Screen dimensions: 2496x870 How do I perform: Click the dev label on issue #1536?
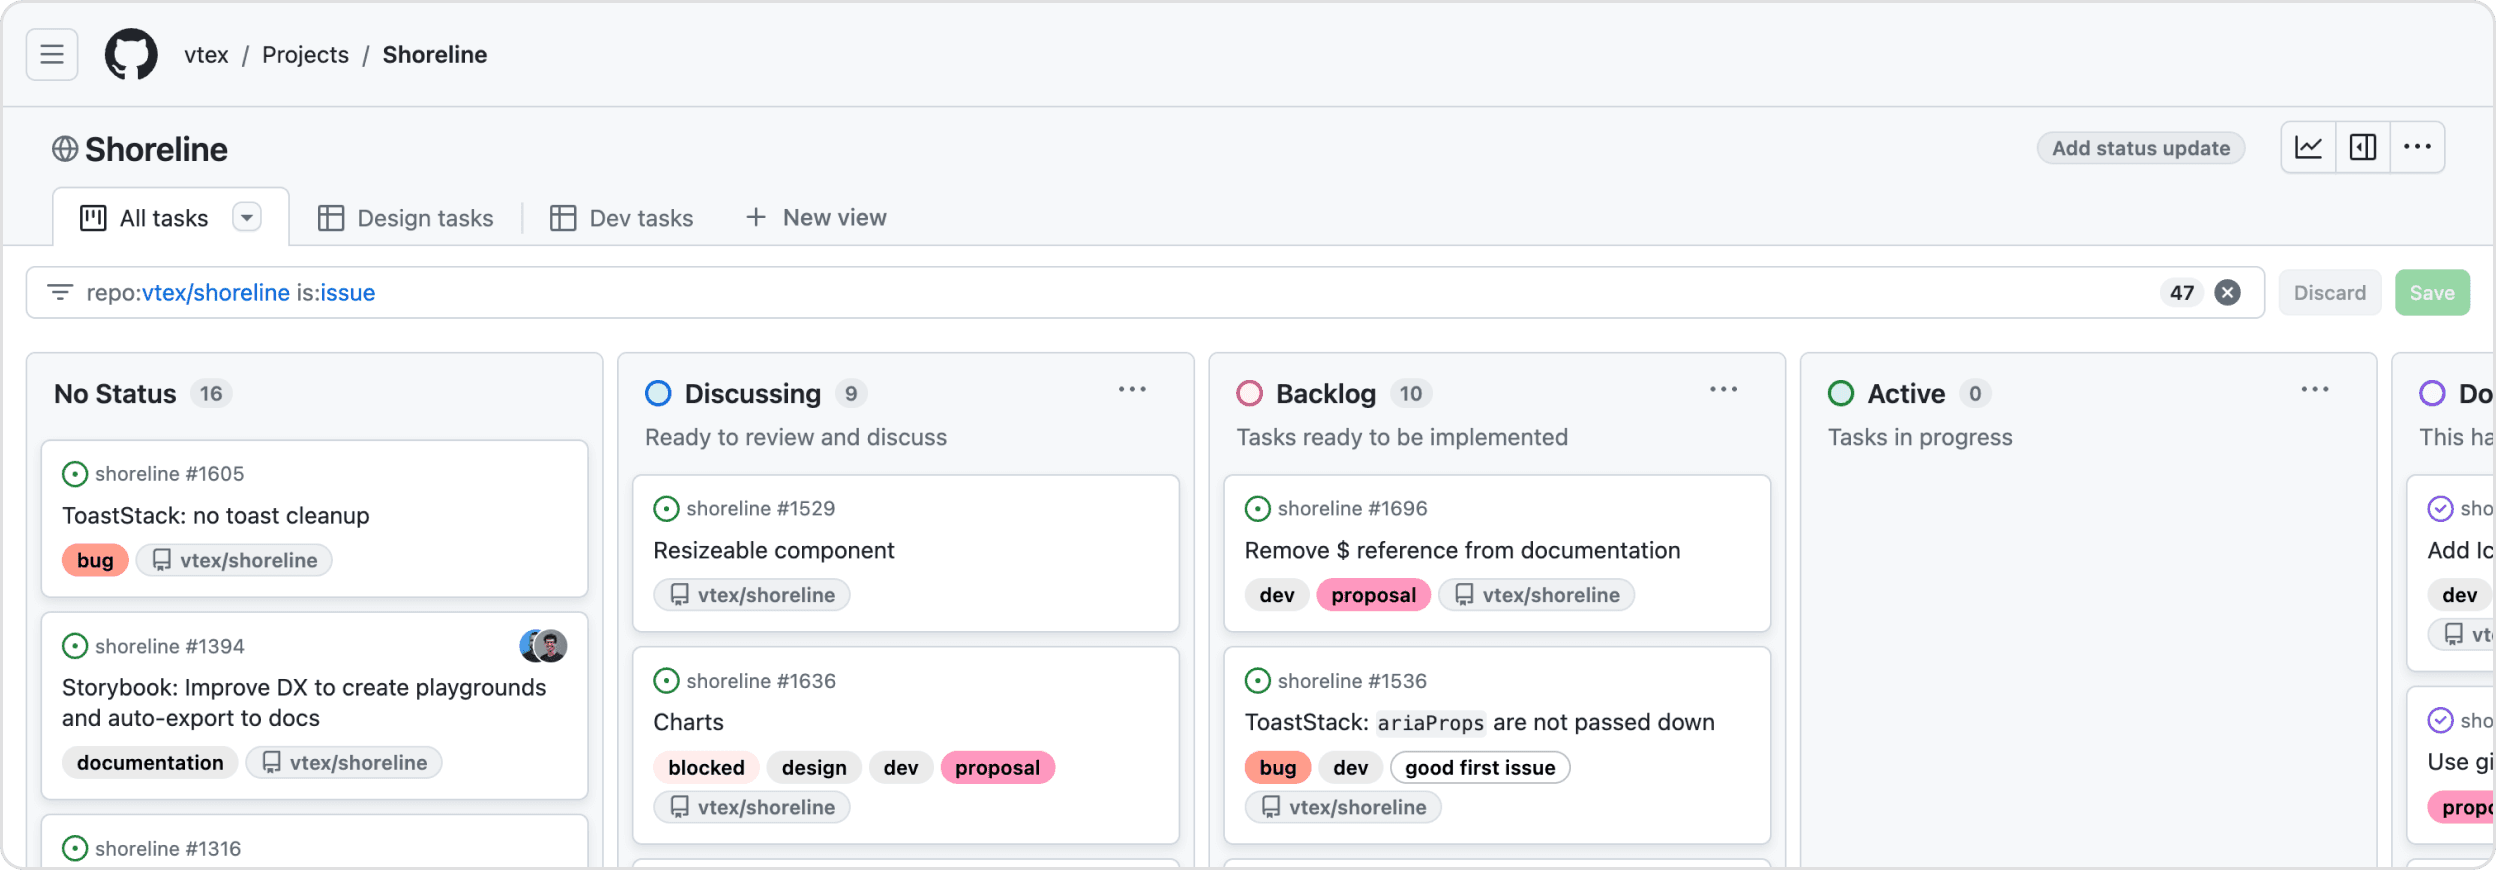(1350, 767)
